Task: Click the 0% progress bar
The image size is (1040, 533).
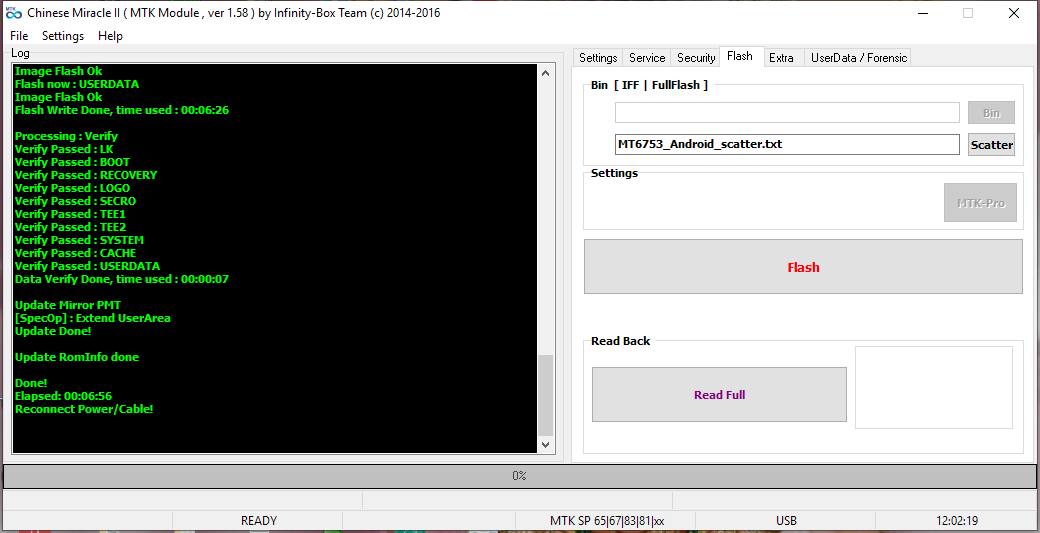Action: tap(519, 476)
